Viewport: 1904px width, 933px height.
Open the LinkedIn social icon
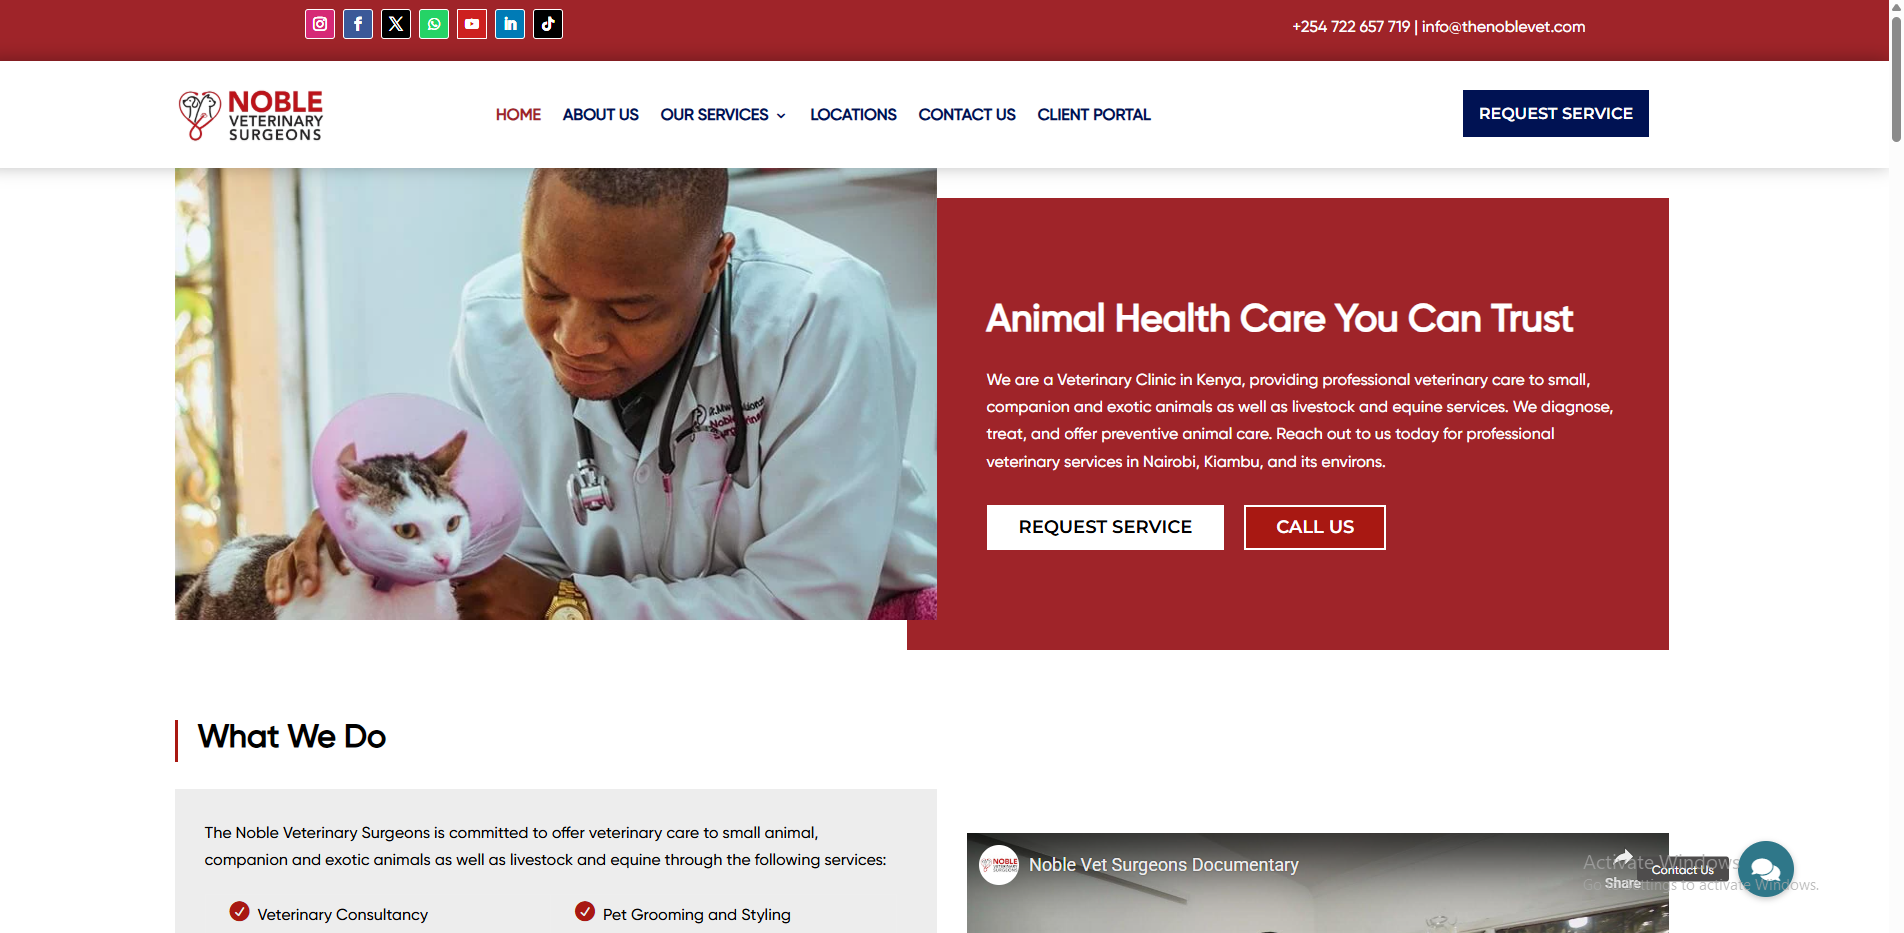click(510, 24)
